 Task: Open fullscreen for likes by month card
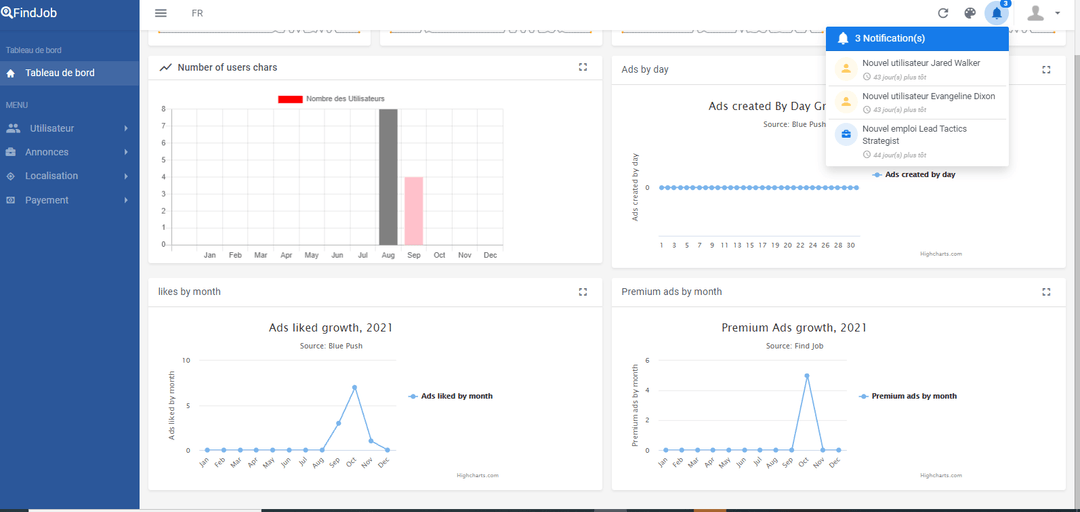tap(583, 292)
